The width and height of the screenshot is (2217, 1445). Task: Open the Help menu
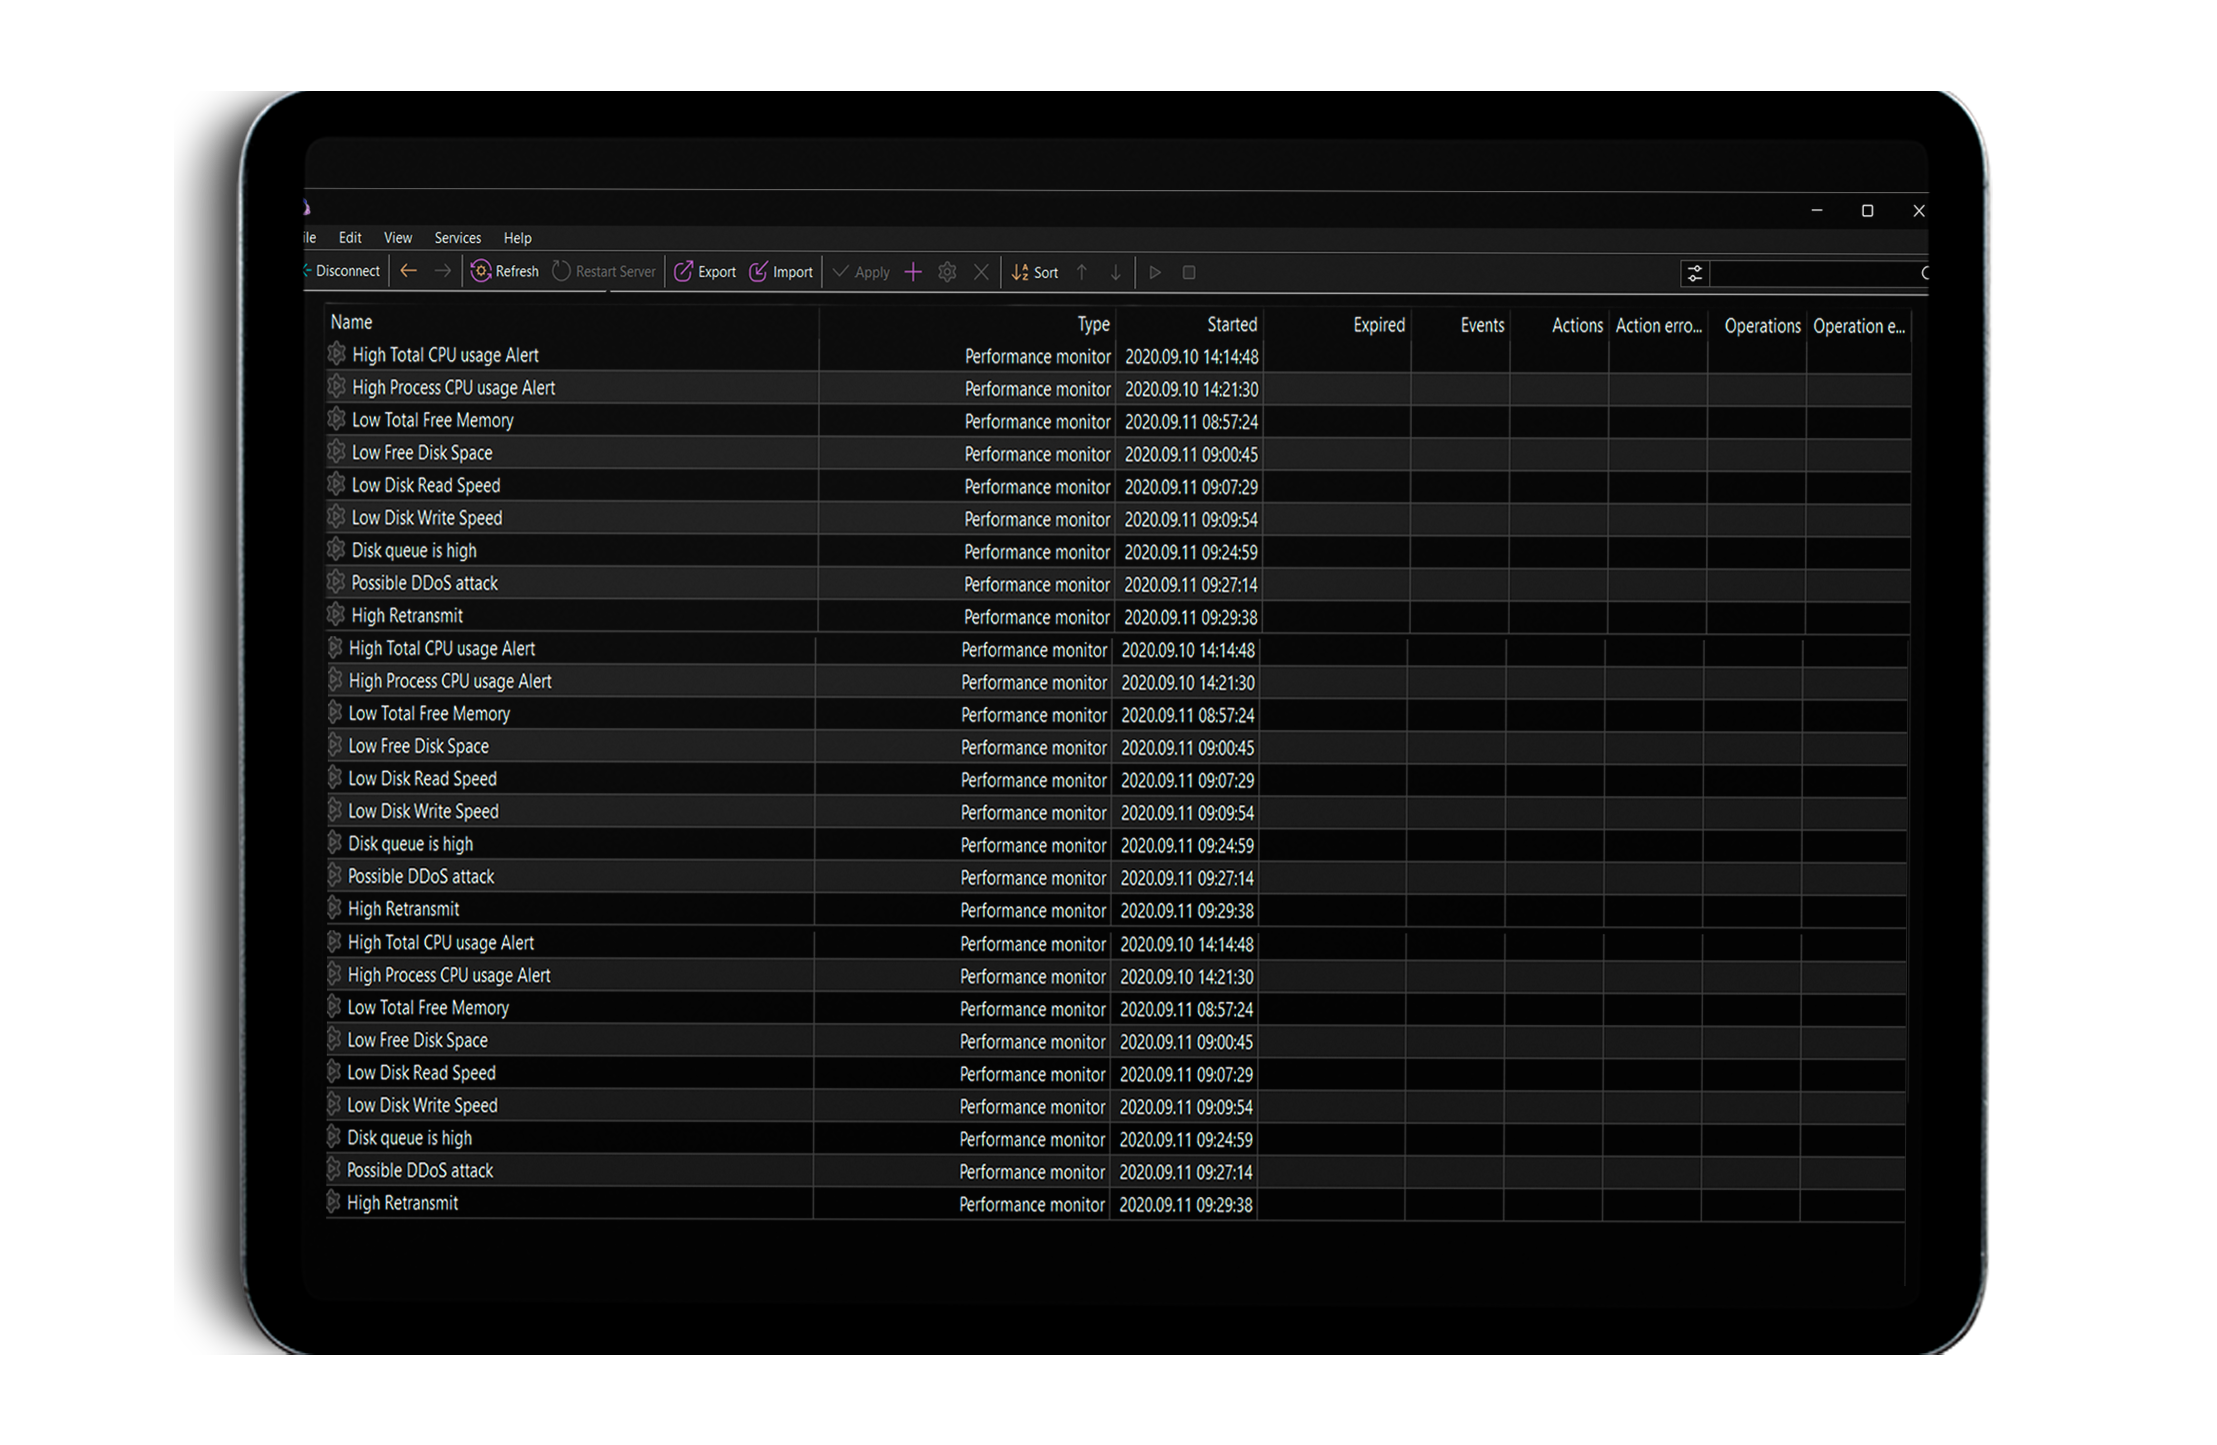point(517,238)
